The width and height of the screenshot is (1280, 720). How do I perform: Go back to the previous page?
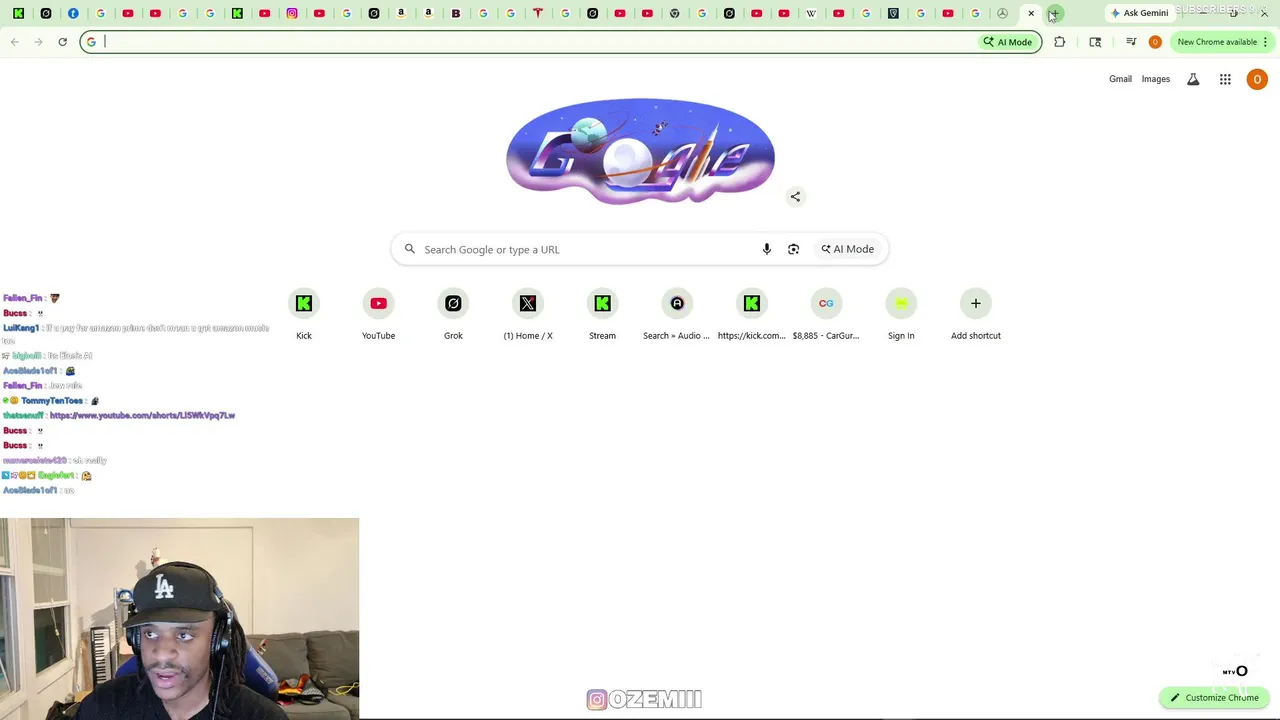tap(15, 42)
